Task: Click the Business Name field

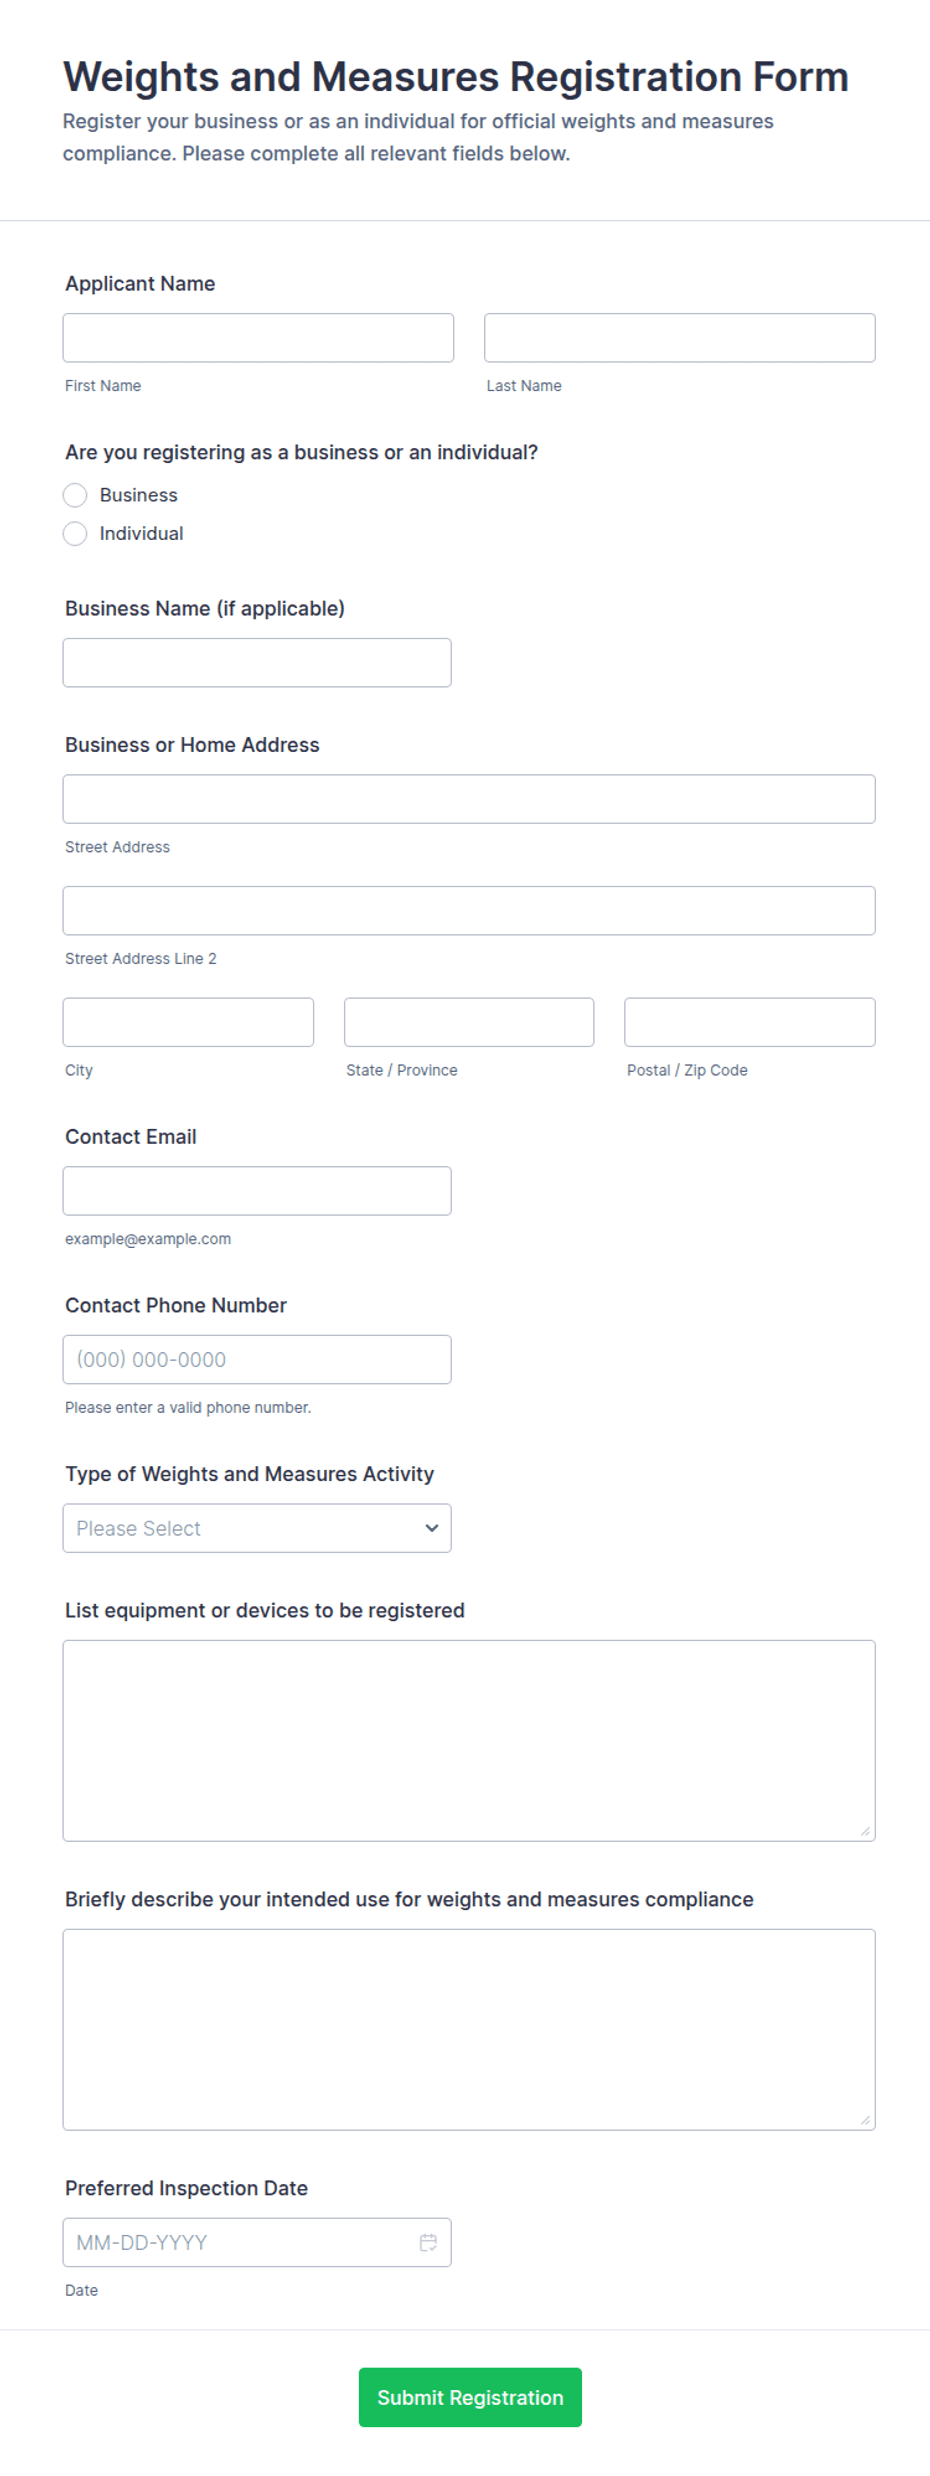Action: pyautogui.click(x=257, y=662)
